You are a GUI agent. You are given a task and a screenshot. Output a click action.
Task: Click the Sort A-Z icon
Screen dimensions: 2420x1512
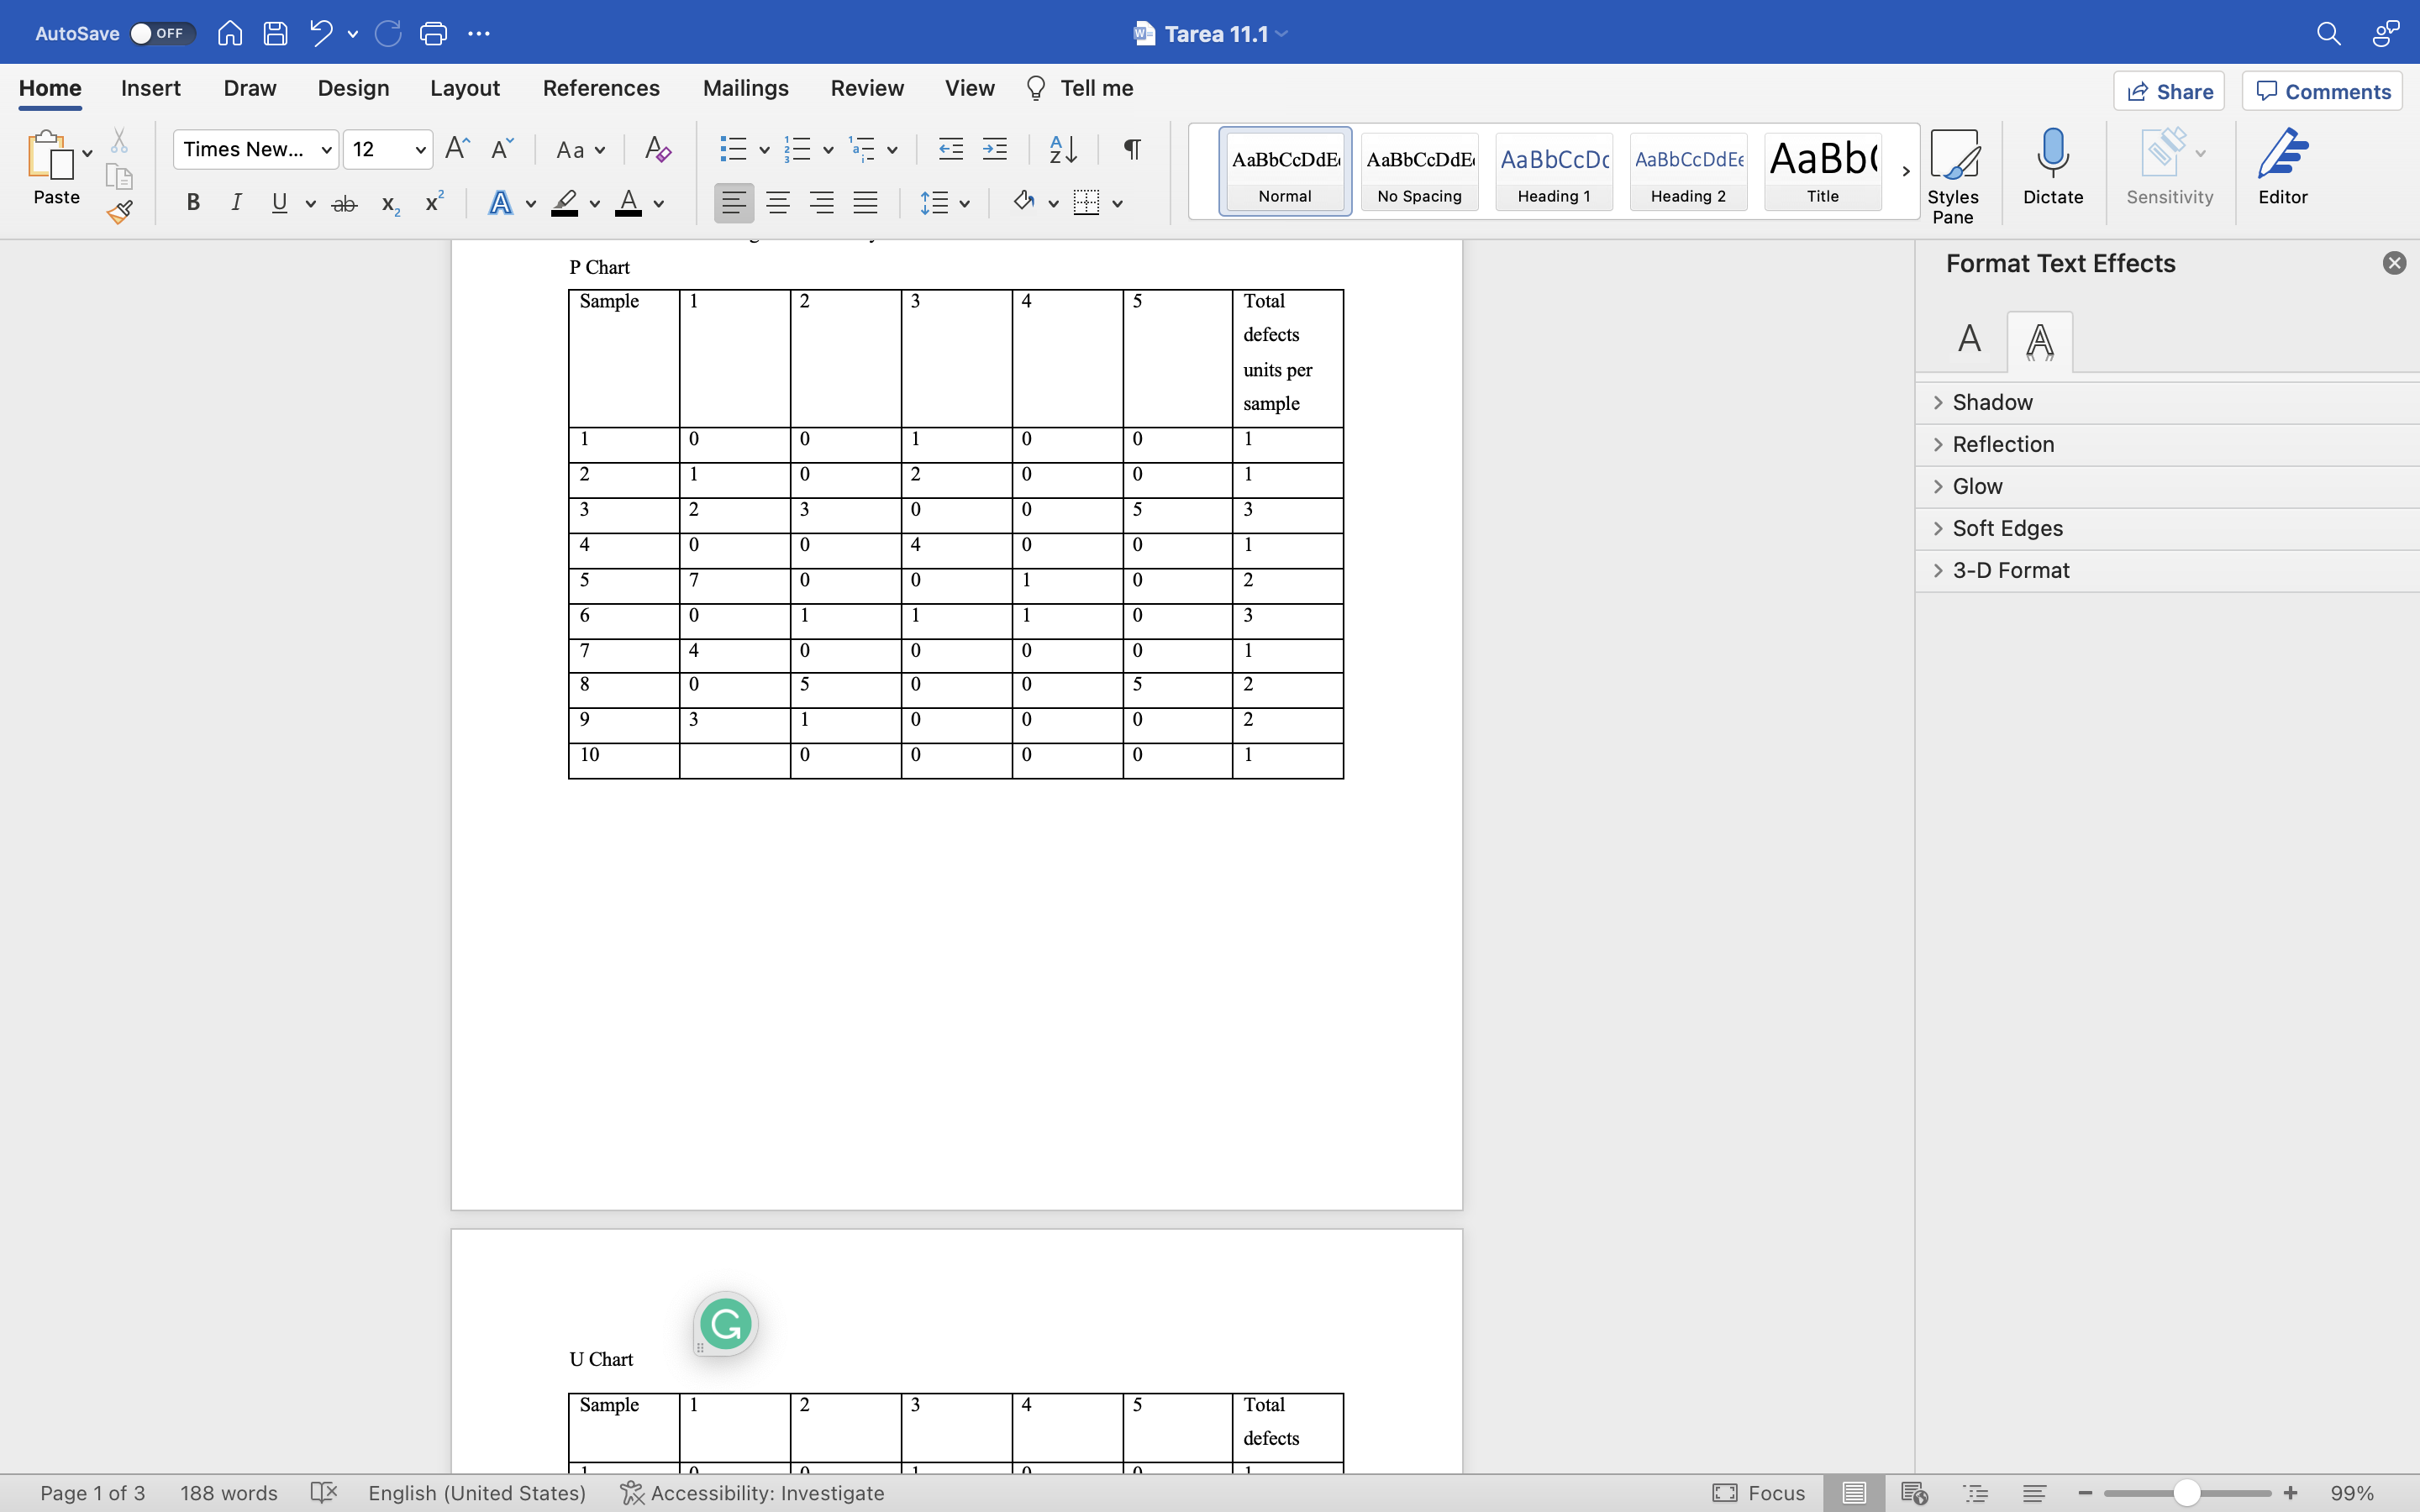pos(1063,150)
